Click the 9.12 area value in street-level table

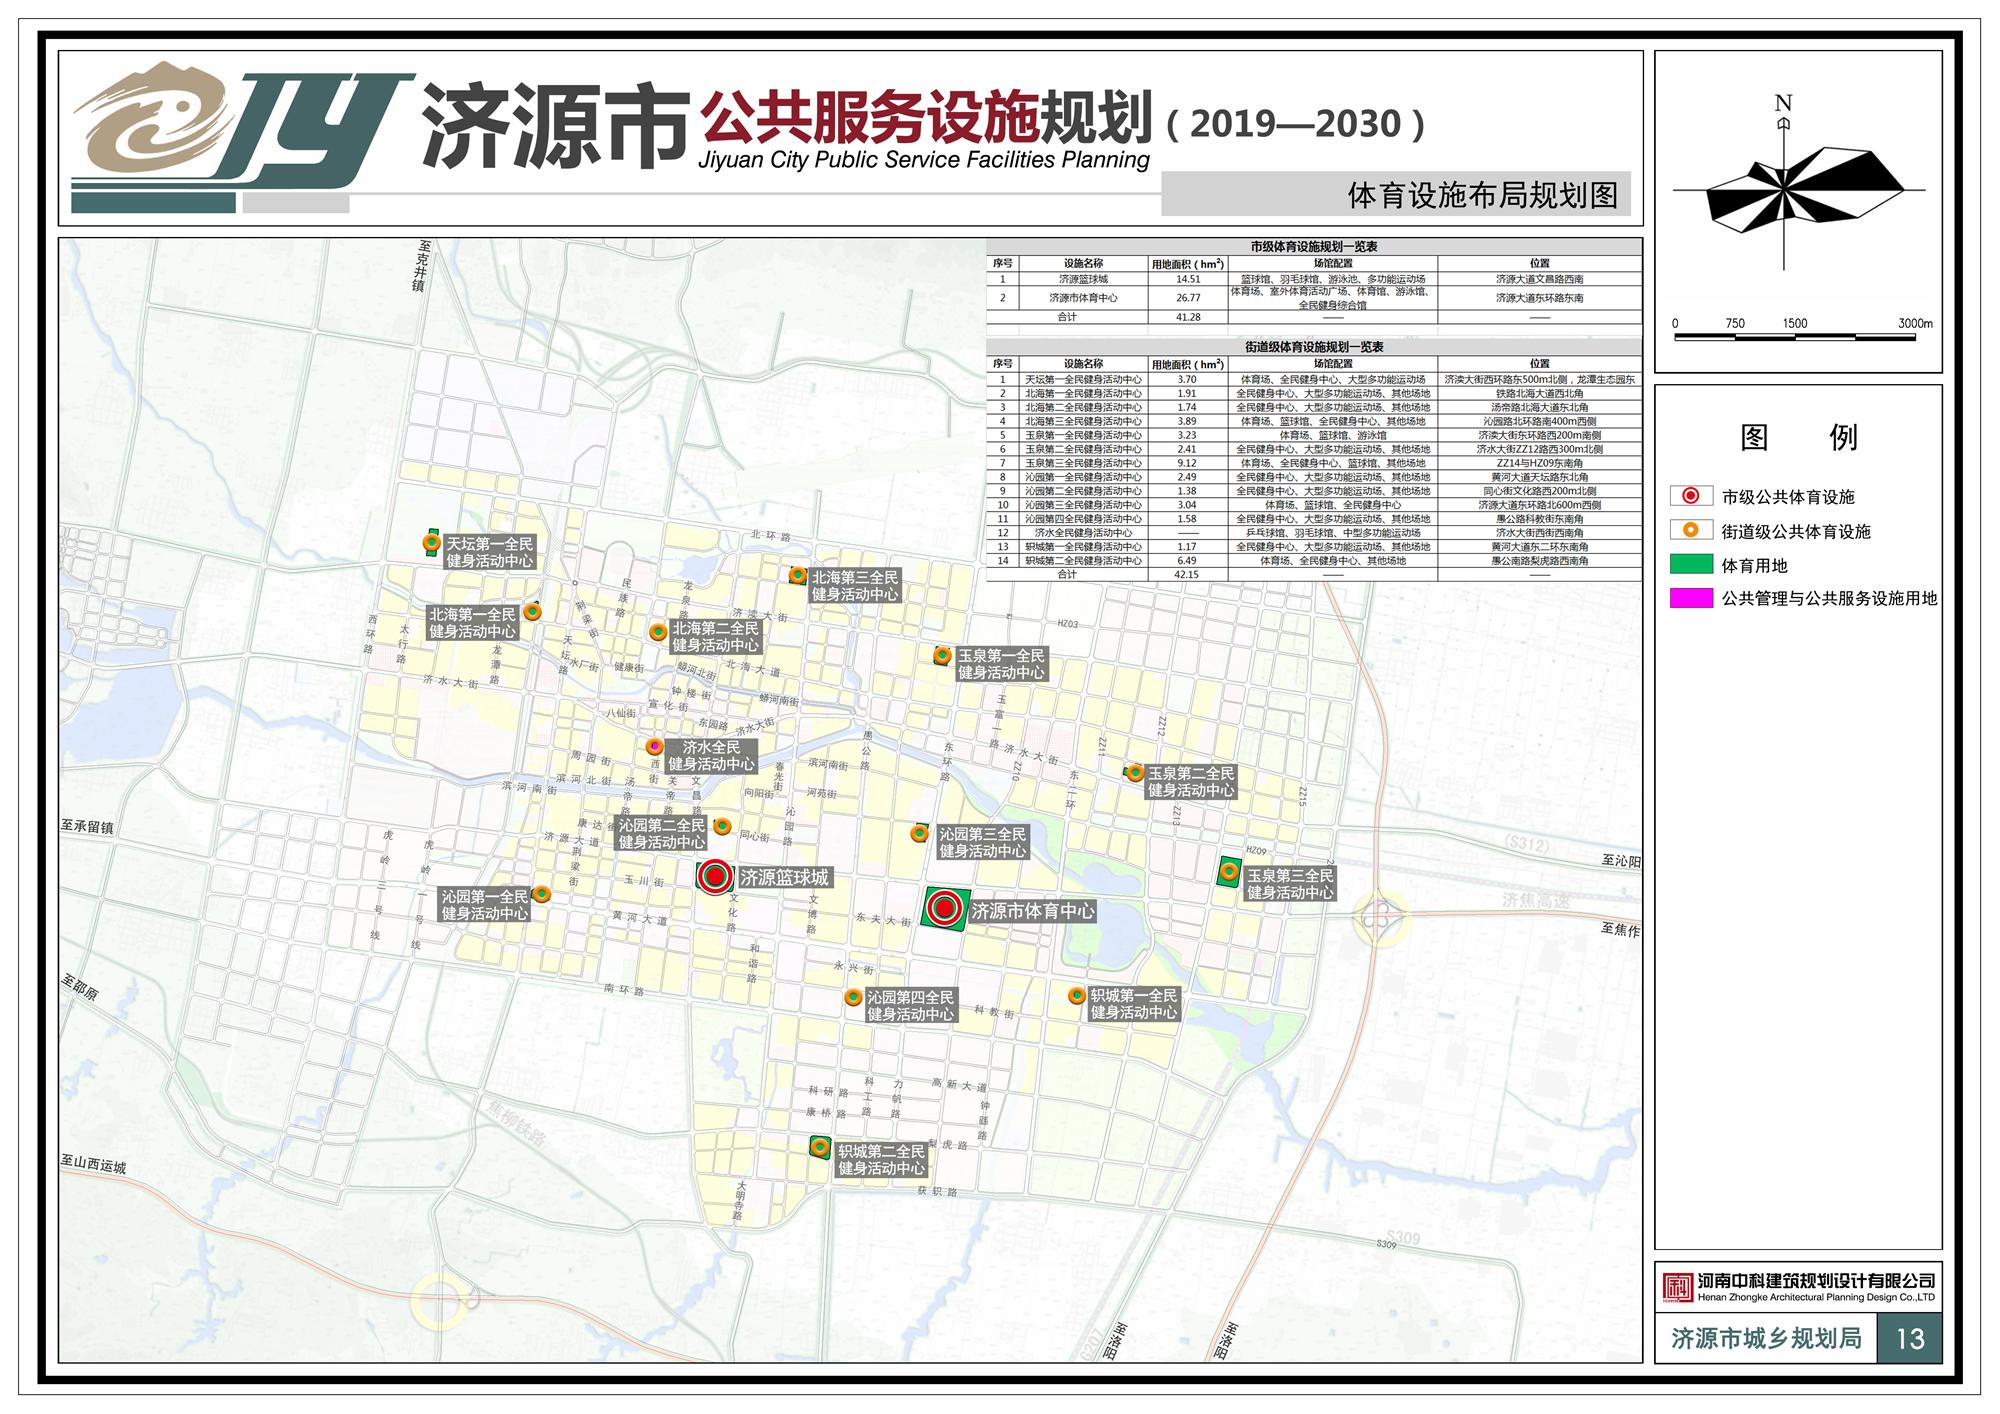click(x=1187, y=463)
